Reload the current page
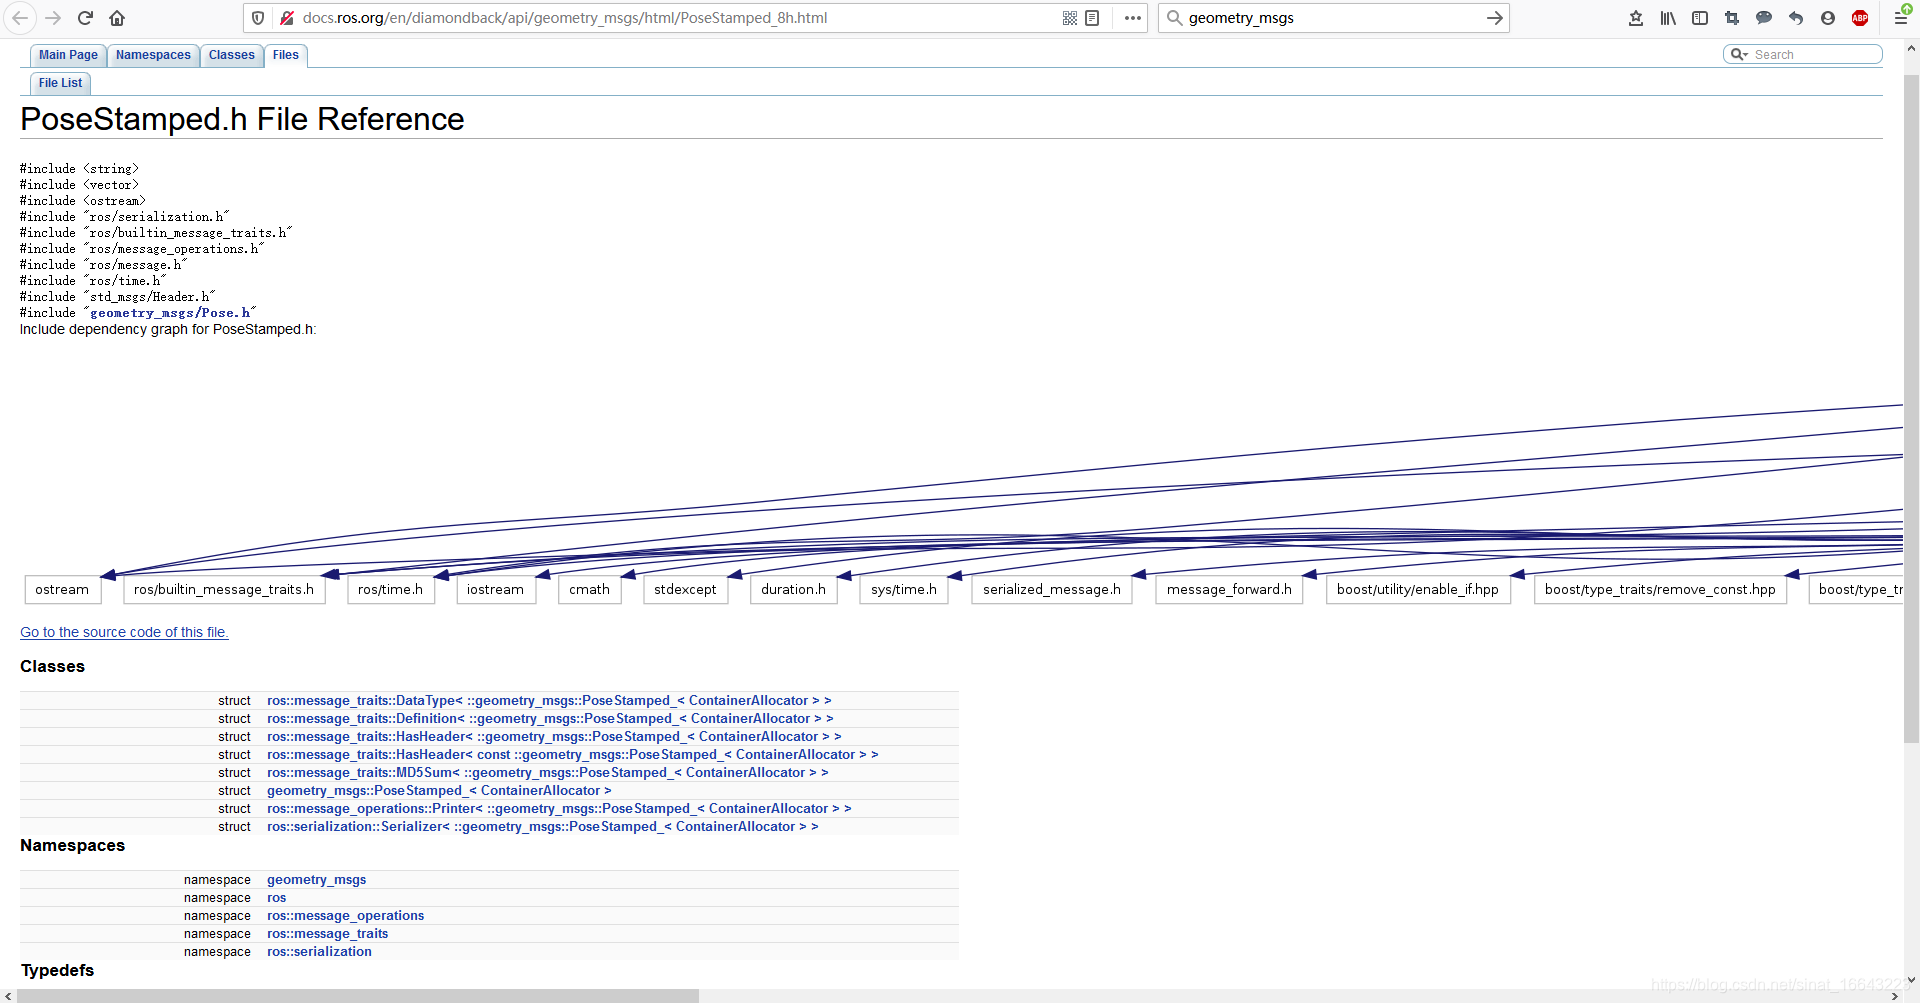This screenshot has height=1003, width=1920. pos(85,18)
